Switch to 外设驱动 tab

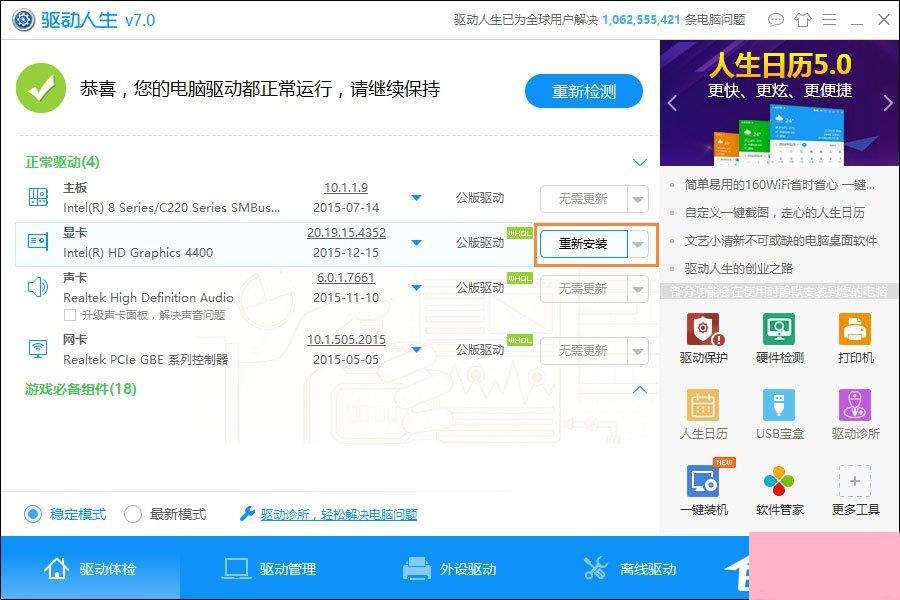(450, 568)
